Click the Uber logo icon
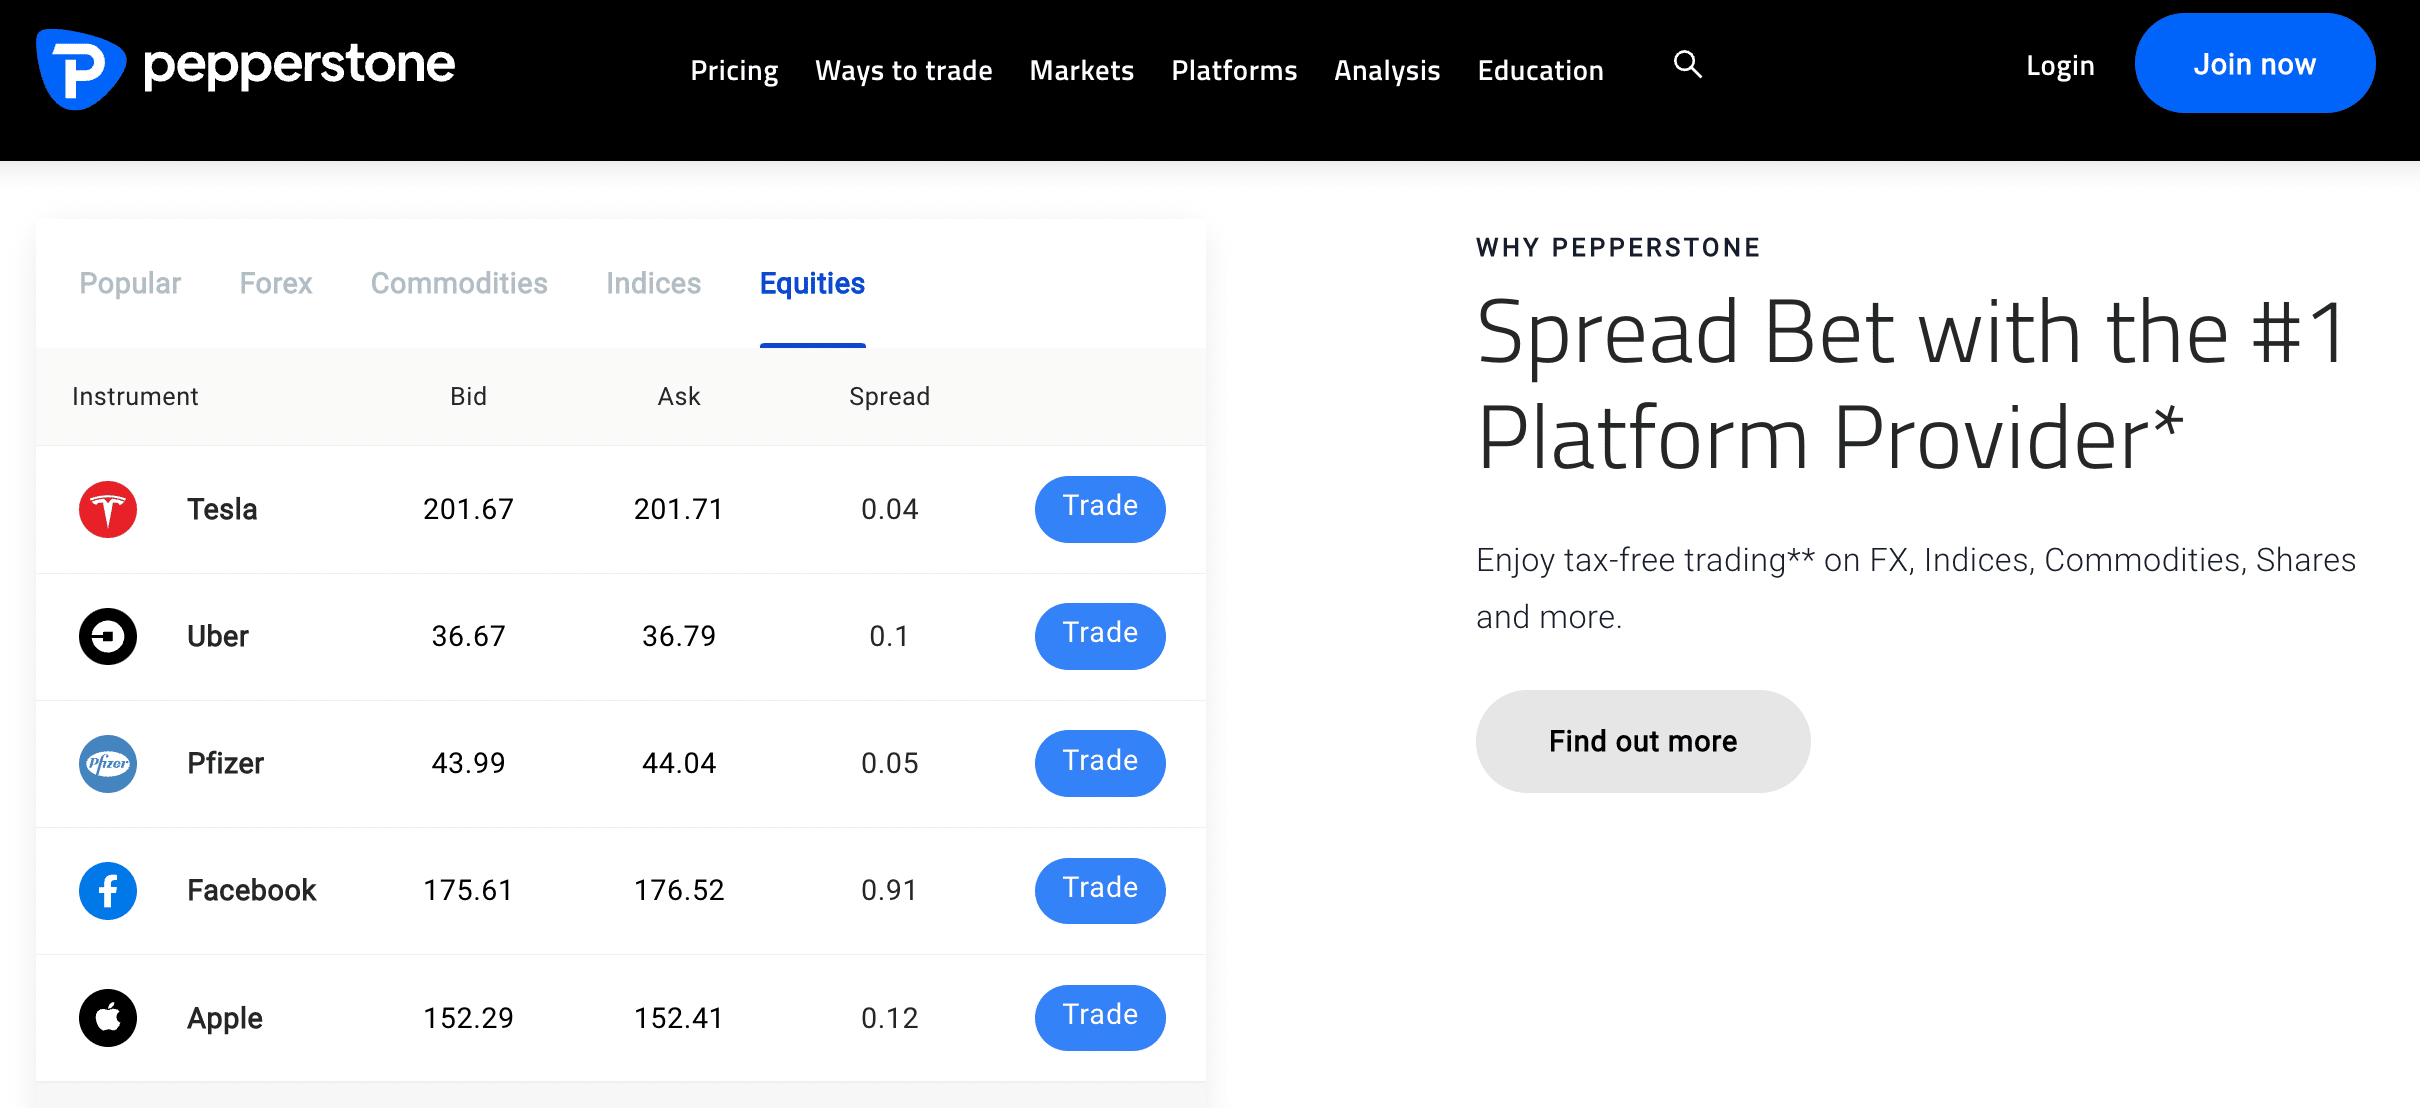 (108, 636)
